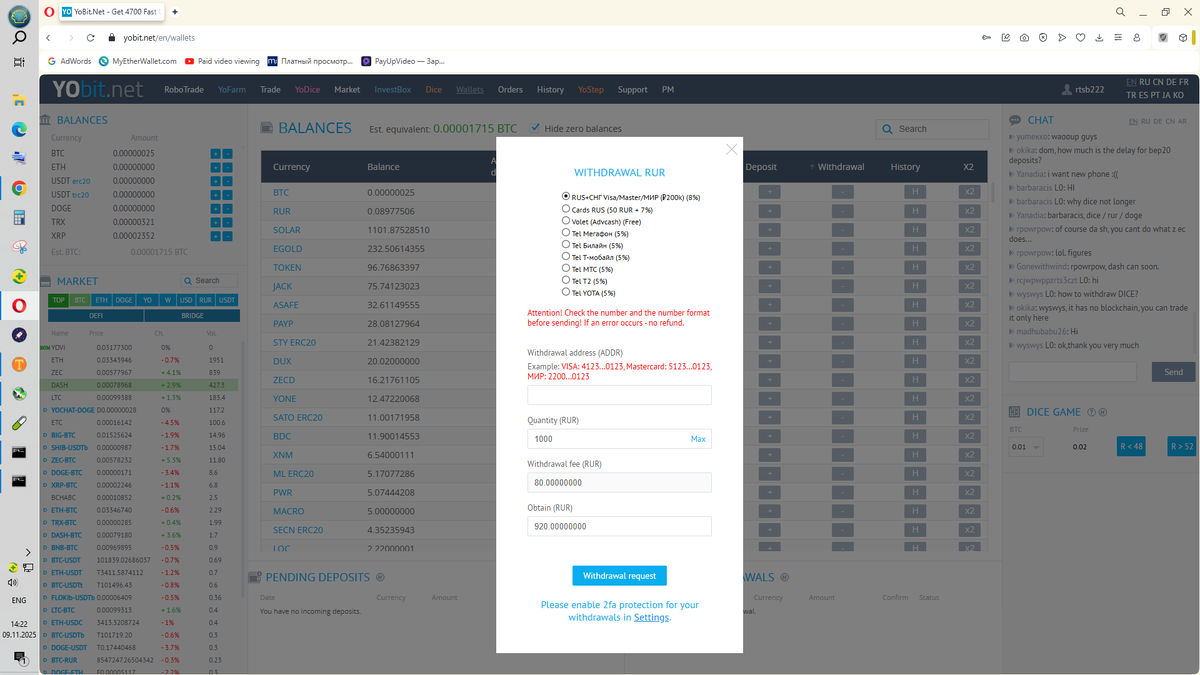Open the Dice Game question-mark help icon
The image size is (1200, 675).
pyautogui.click(x=1091, y=412)
